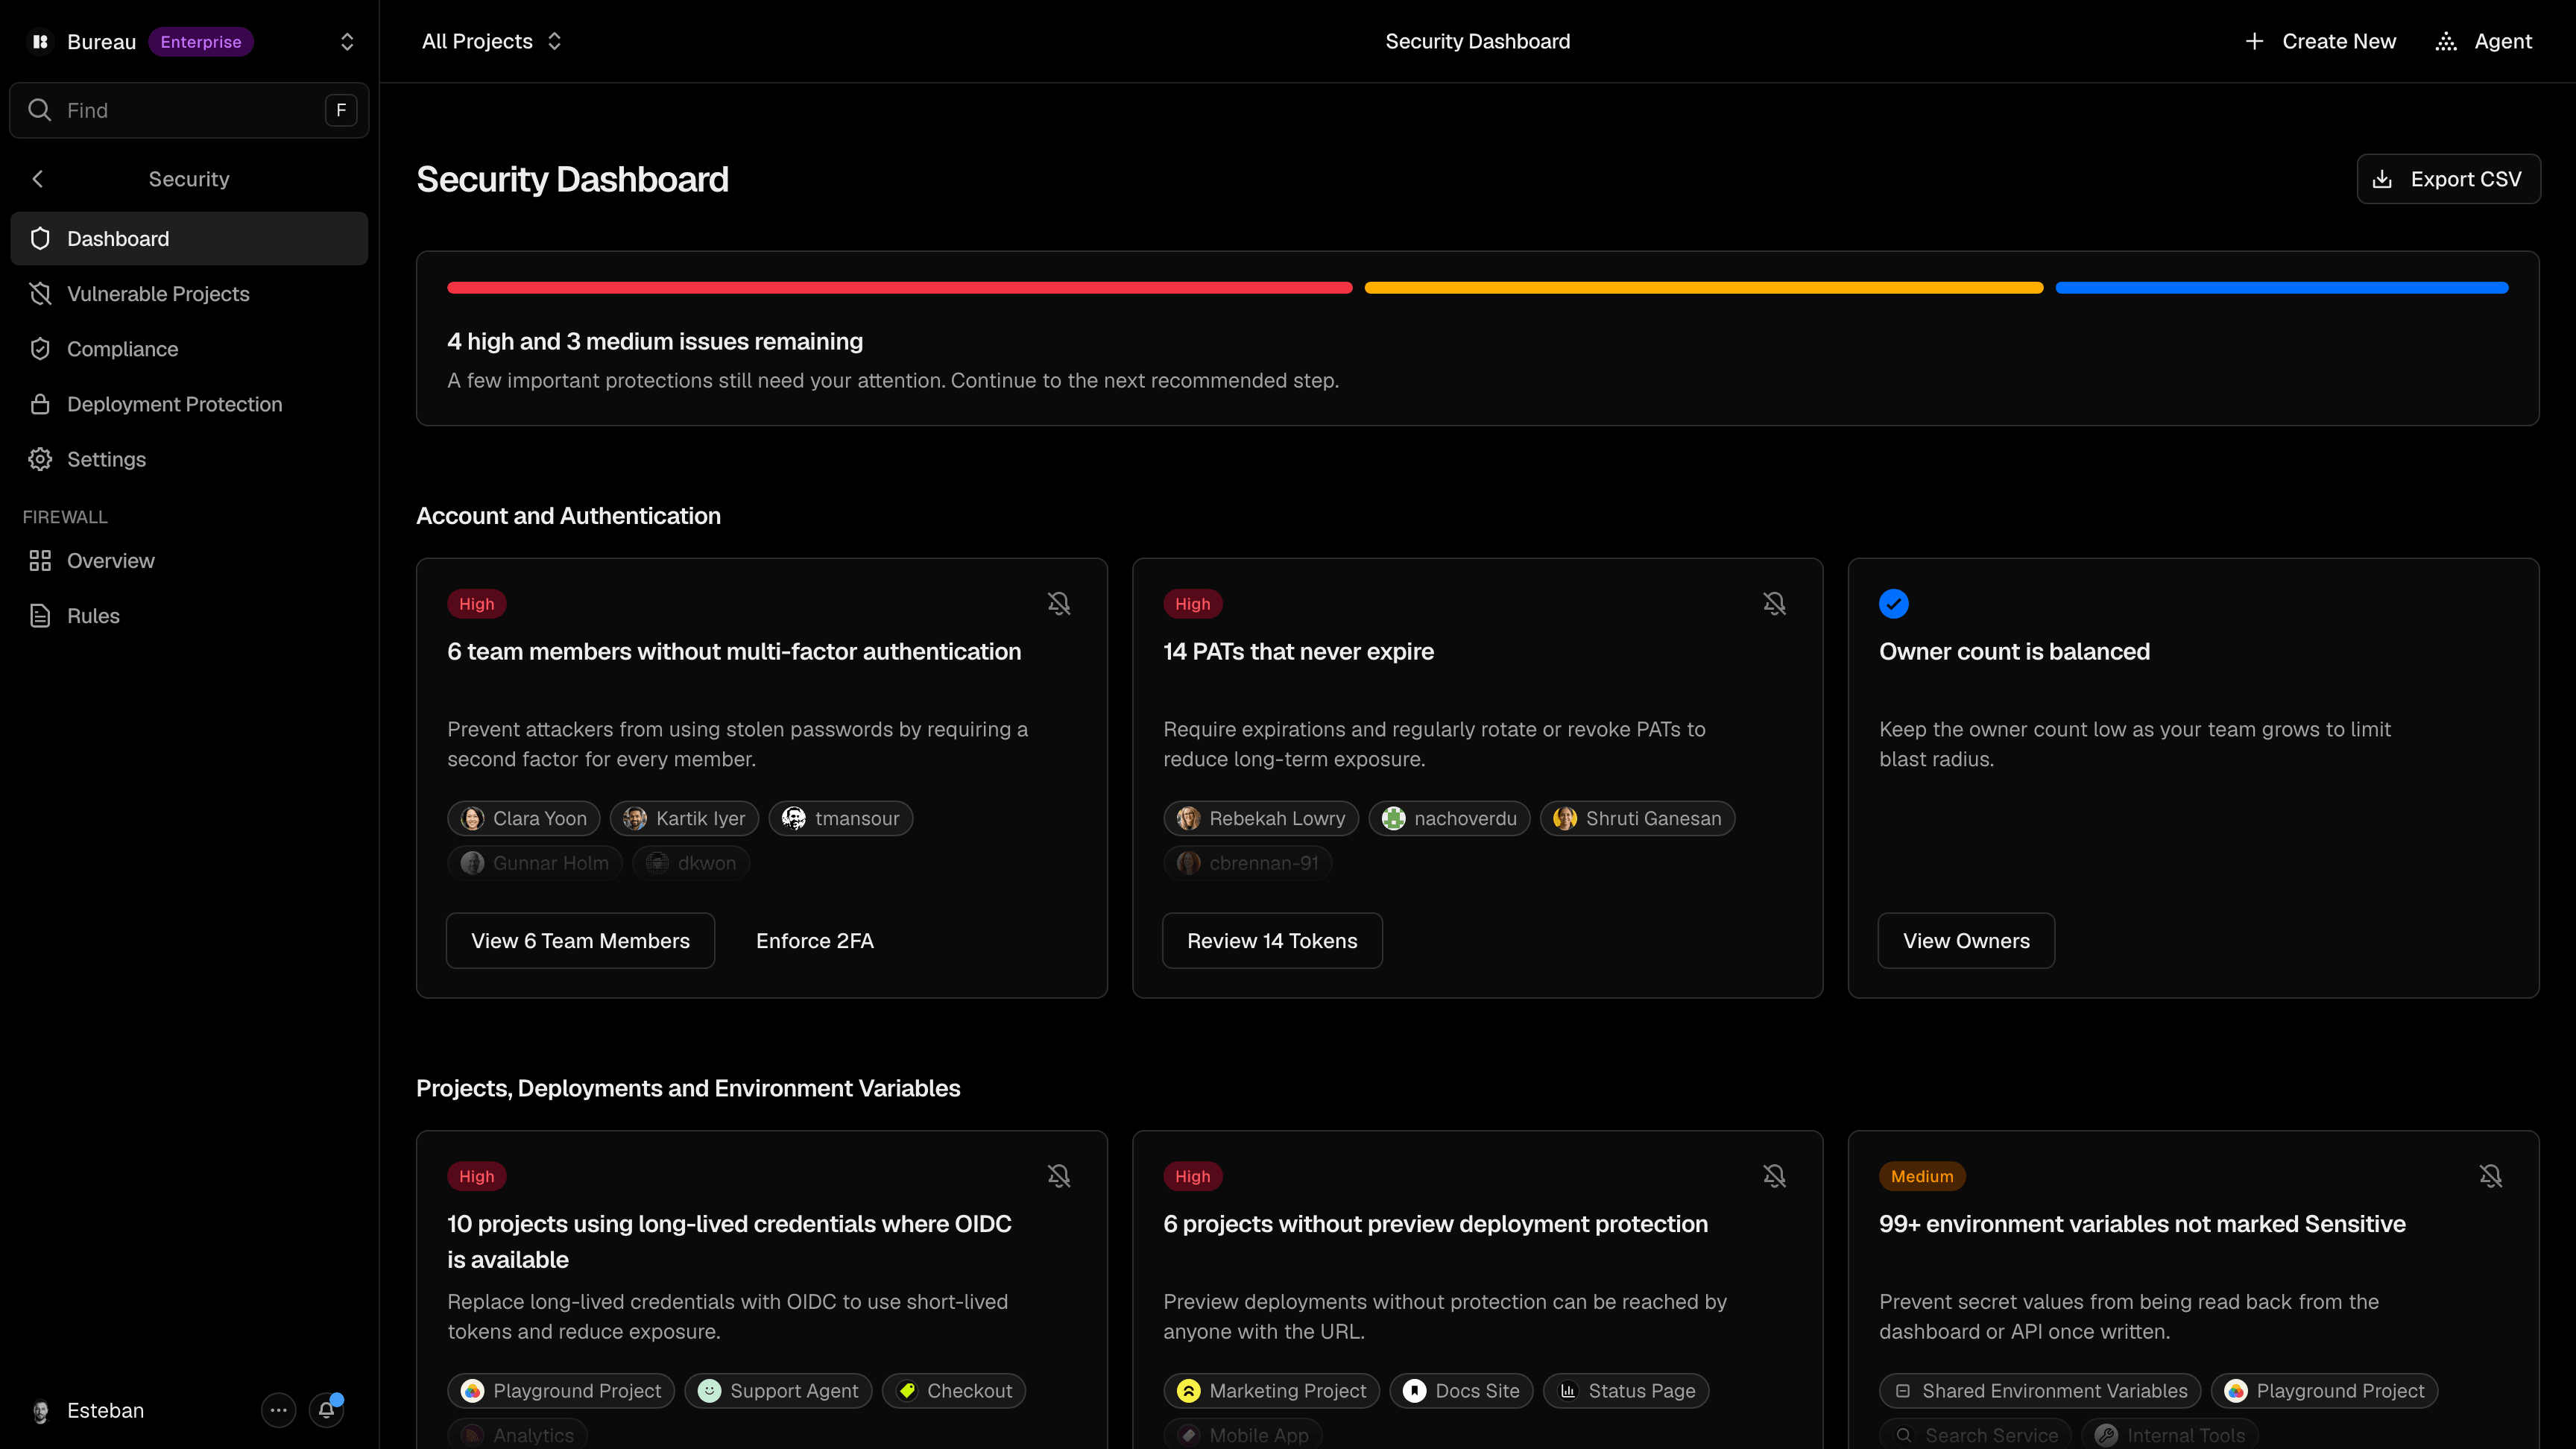Open the Compliance sidebar item
The height and width of the screenshot is (1449, 2576).
(x=189, y=349)
